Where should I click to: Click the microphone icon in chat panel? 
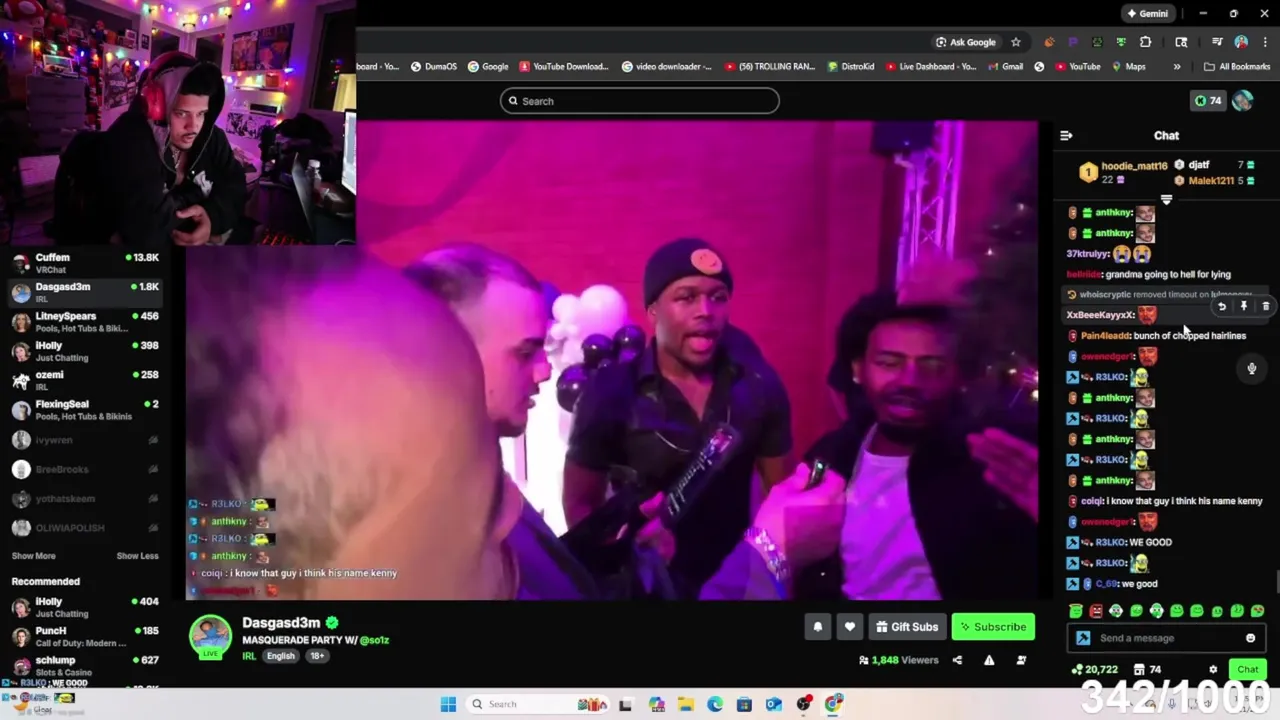1251,369
